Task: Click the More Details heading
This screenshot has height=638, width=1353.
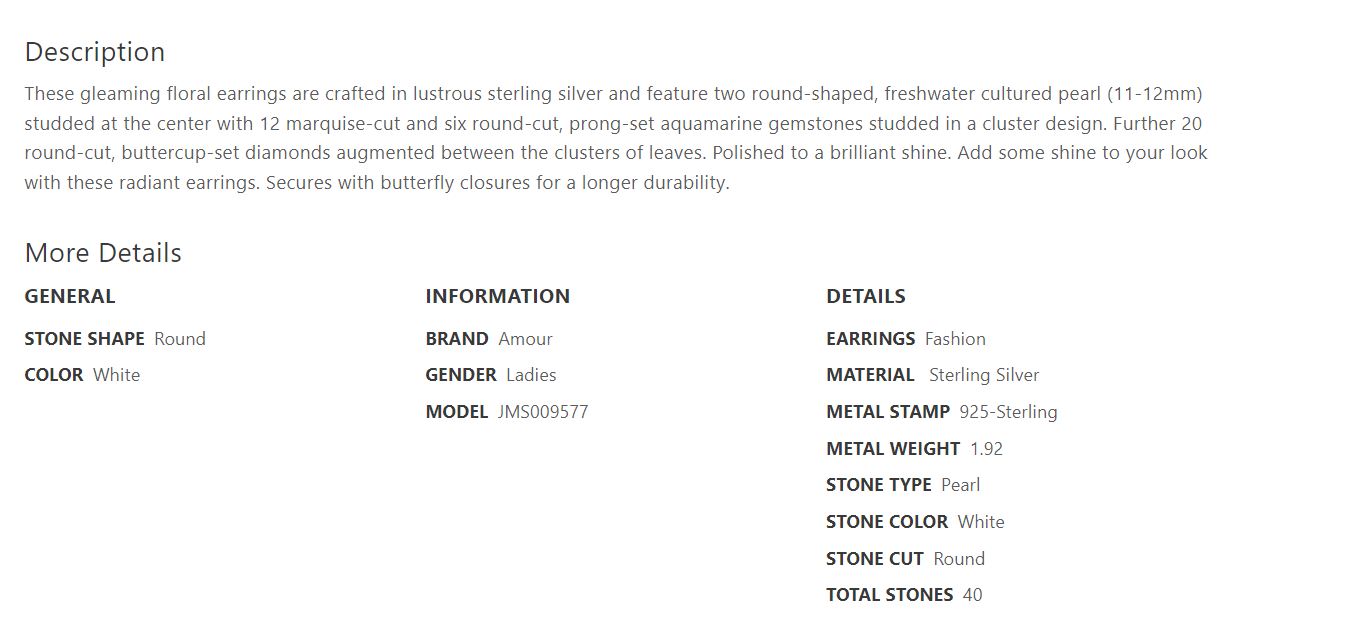Action: (x=103, y=253)
